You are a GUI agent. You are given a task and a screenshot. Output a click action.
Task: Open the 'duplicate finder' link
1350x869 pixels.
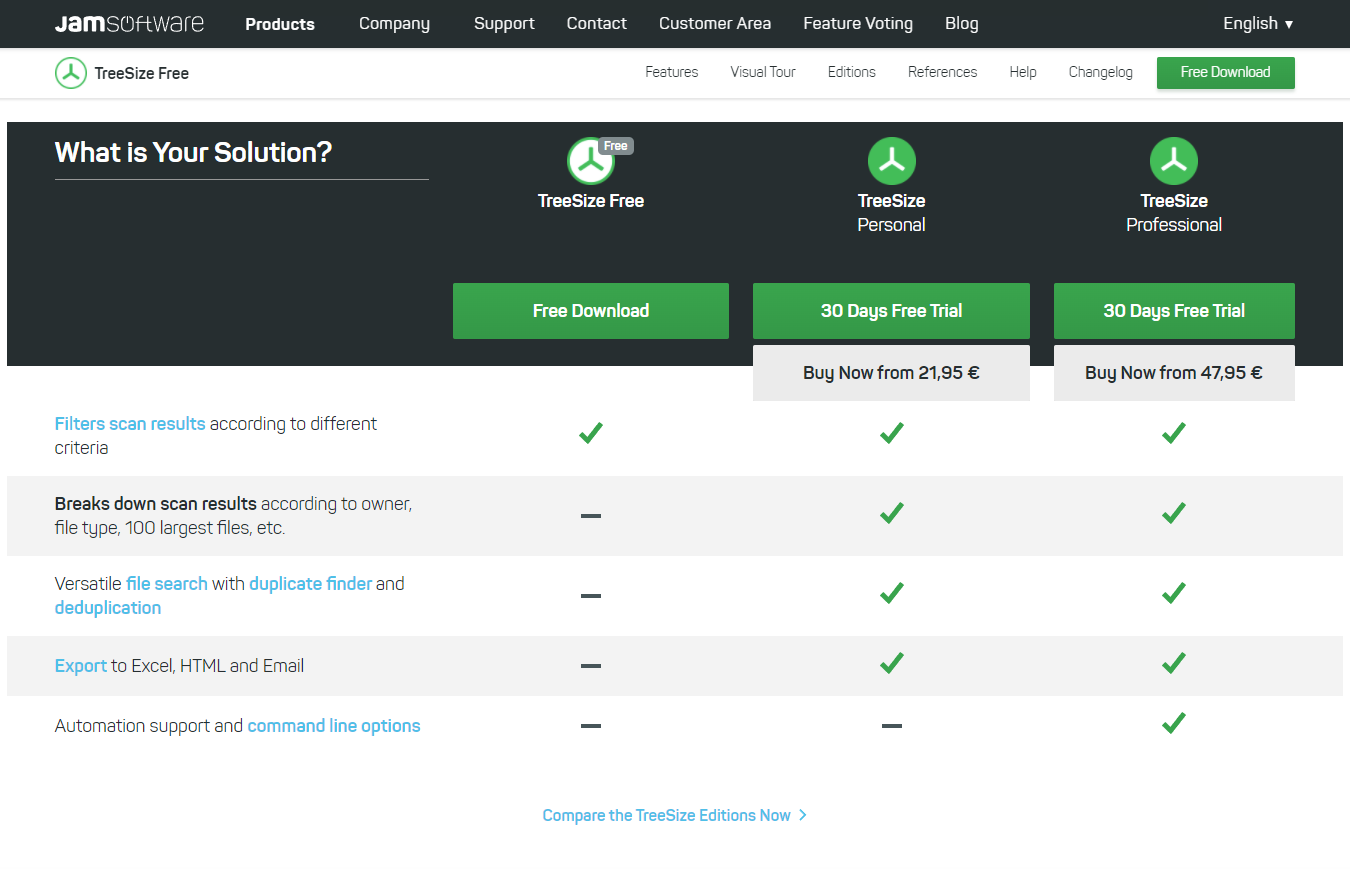[310, 584]
